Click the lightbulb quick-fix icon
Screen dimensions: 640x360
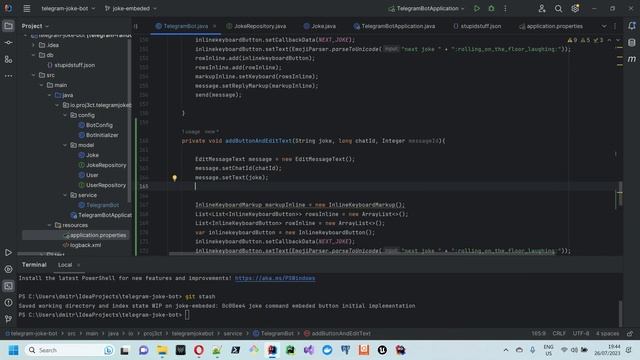point(174,178)
